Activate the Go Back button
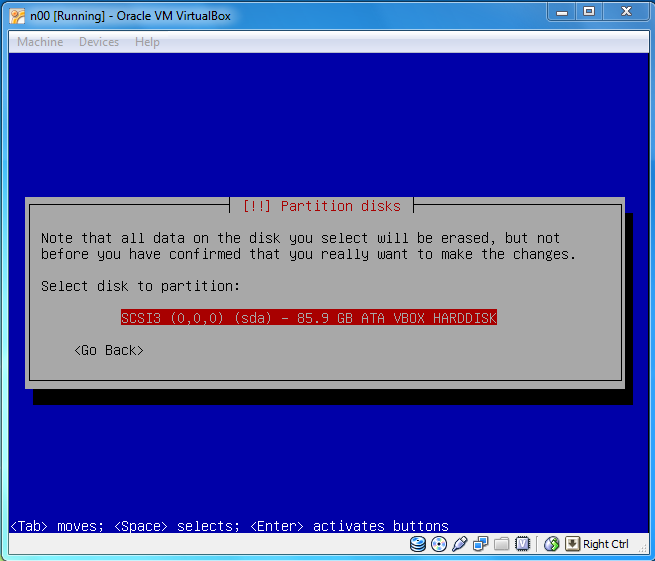The width and height of the screenshot is (655, 561). (x=109, y=350)
